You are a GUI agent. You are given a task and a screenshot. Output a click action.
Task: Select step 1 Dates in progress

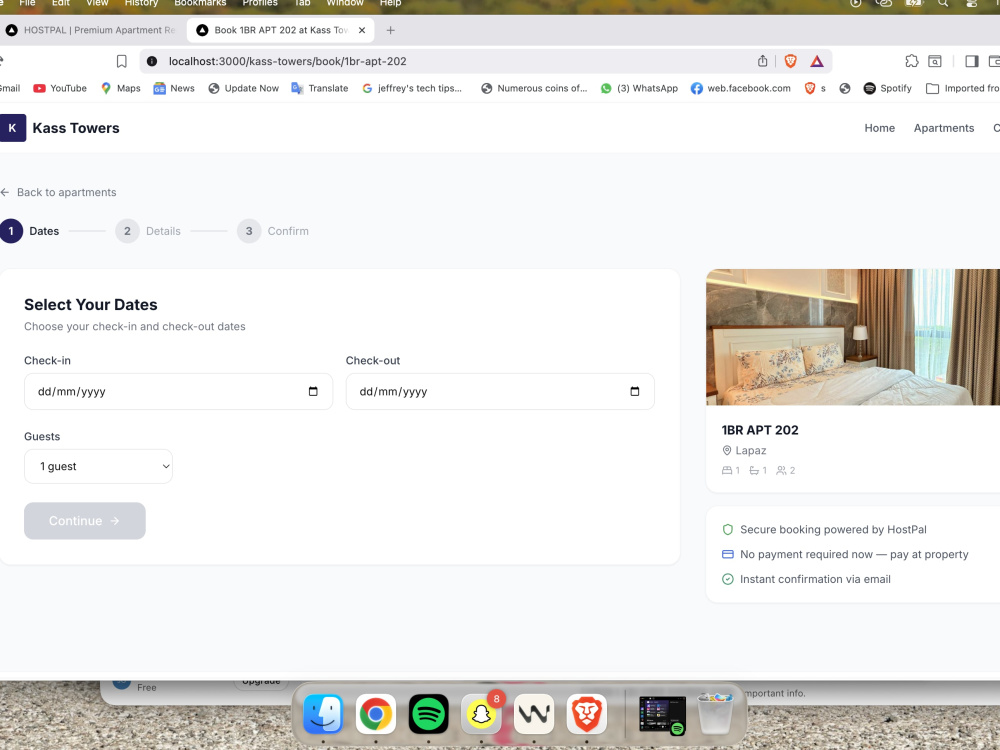30,231
